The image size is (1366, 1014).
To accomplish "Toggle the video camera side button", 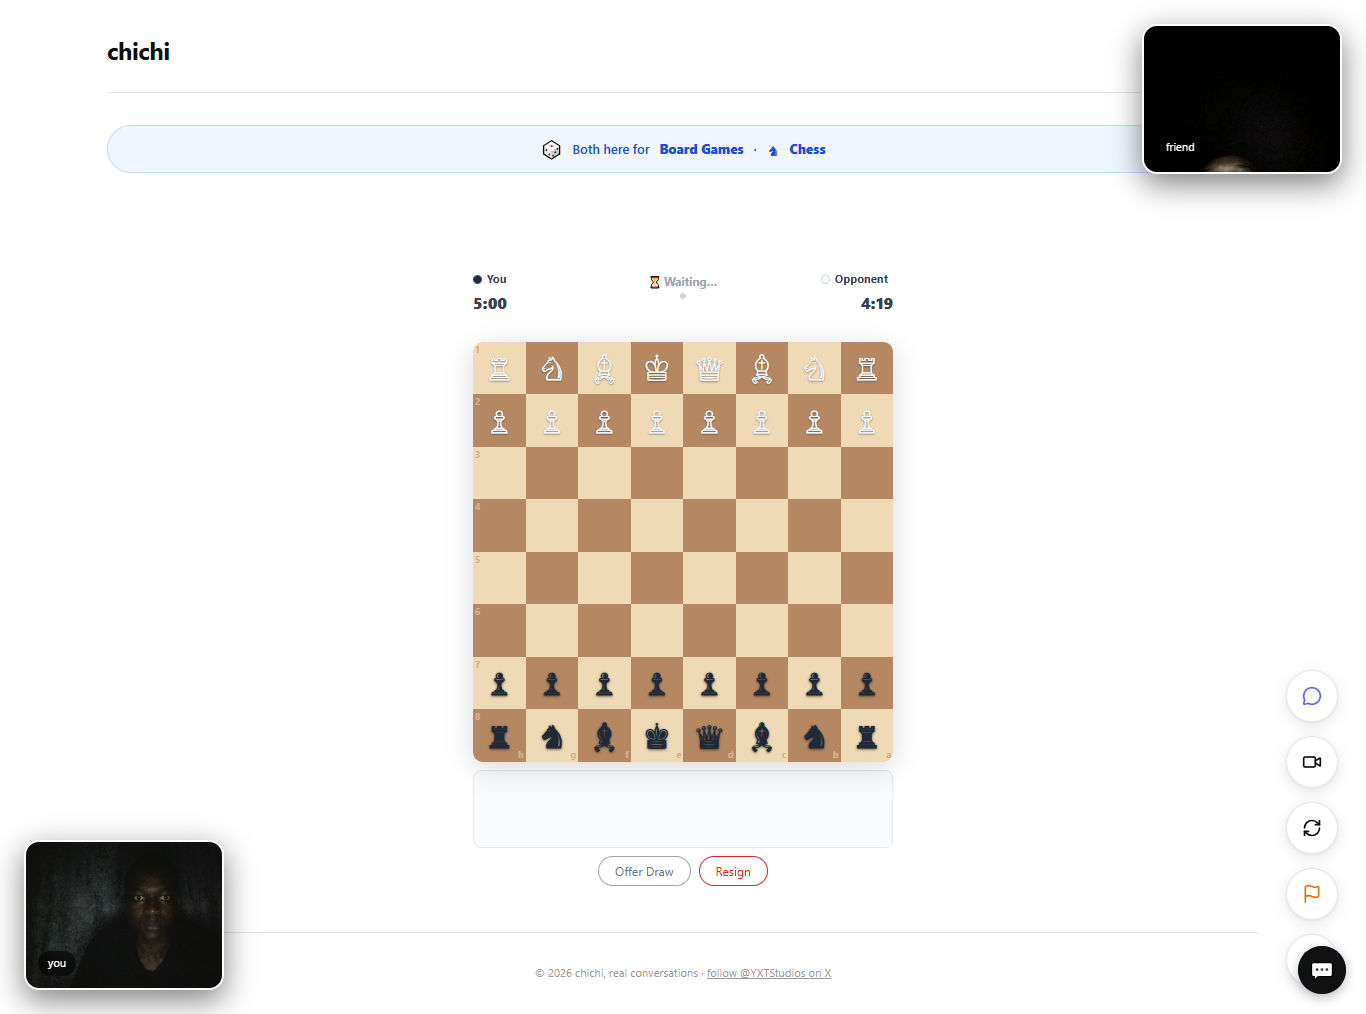I will pyautogui.click(x=1312, y=762).
